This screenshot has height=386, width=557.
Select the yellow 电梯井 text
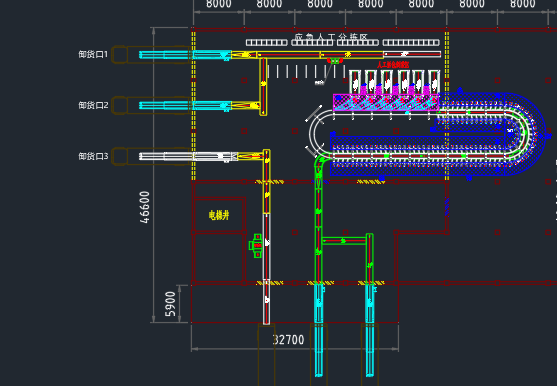pos(219,215)
